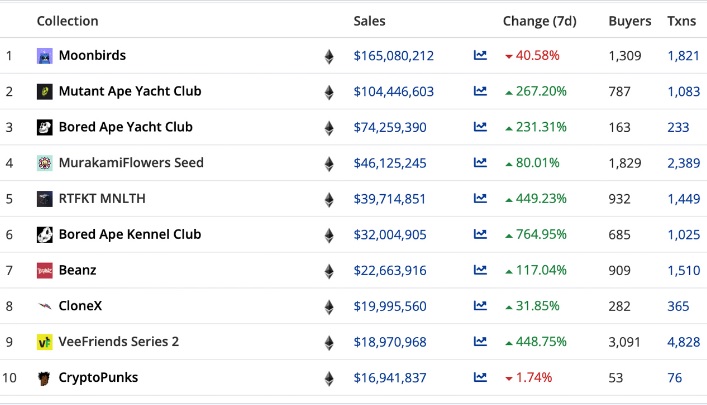Open the Bored Ape Yacht Club link

point(126,127)
